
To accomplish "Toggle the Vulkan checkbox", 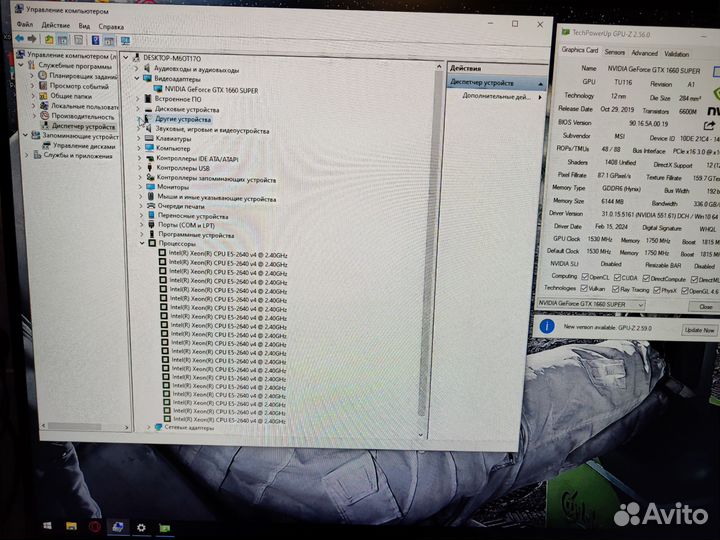I will [x=584, y=288].
